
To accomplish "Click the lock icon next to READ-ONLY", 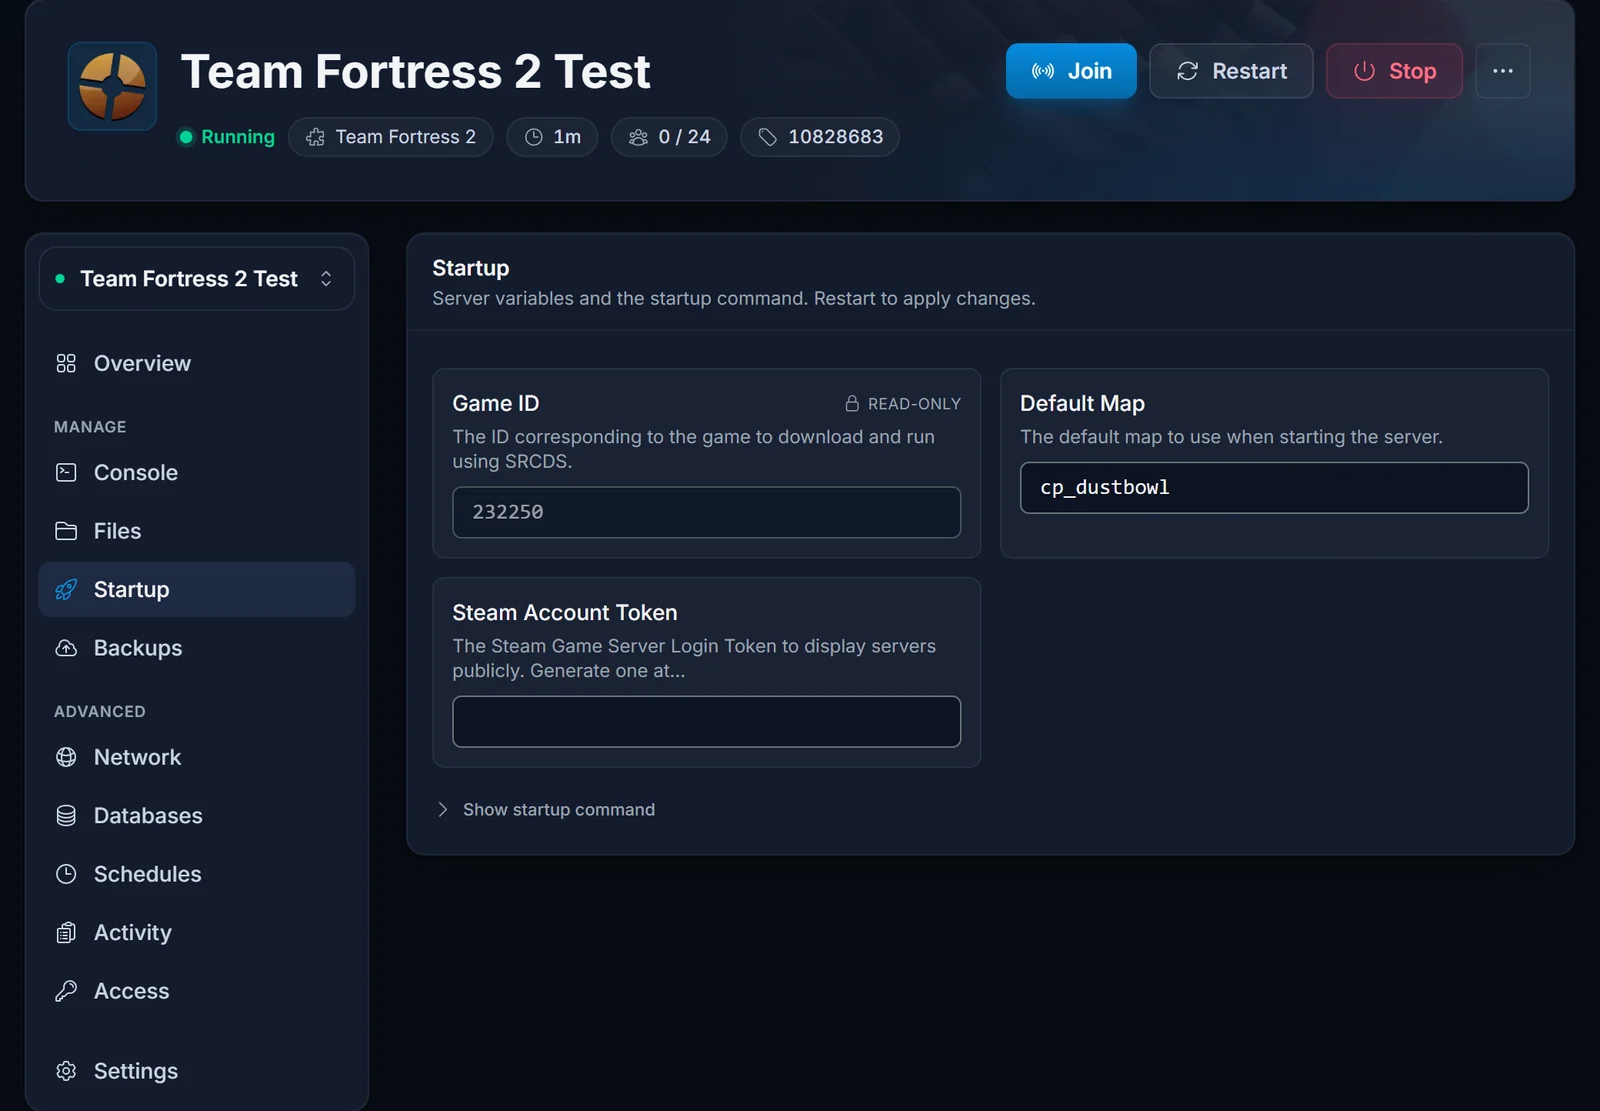I will [x=852, y=403].
